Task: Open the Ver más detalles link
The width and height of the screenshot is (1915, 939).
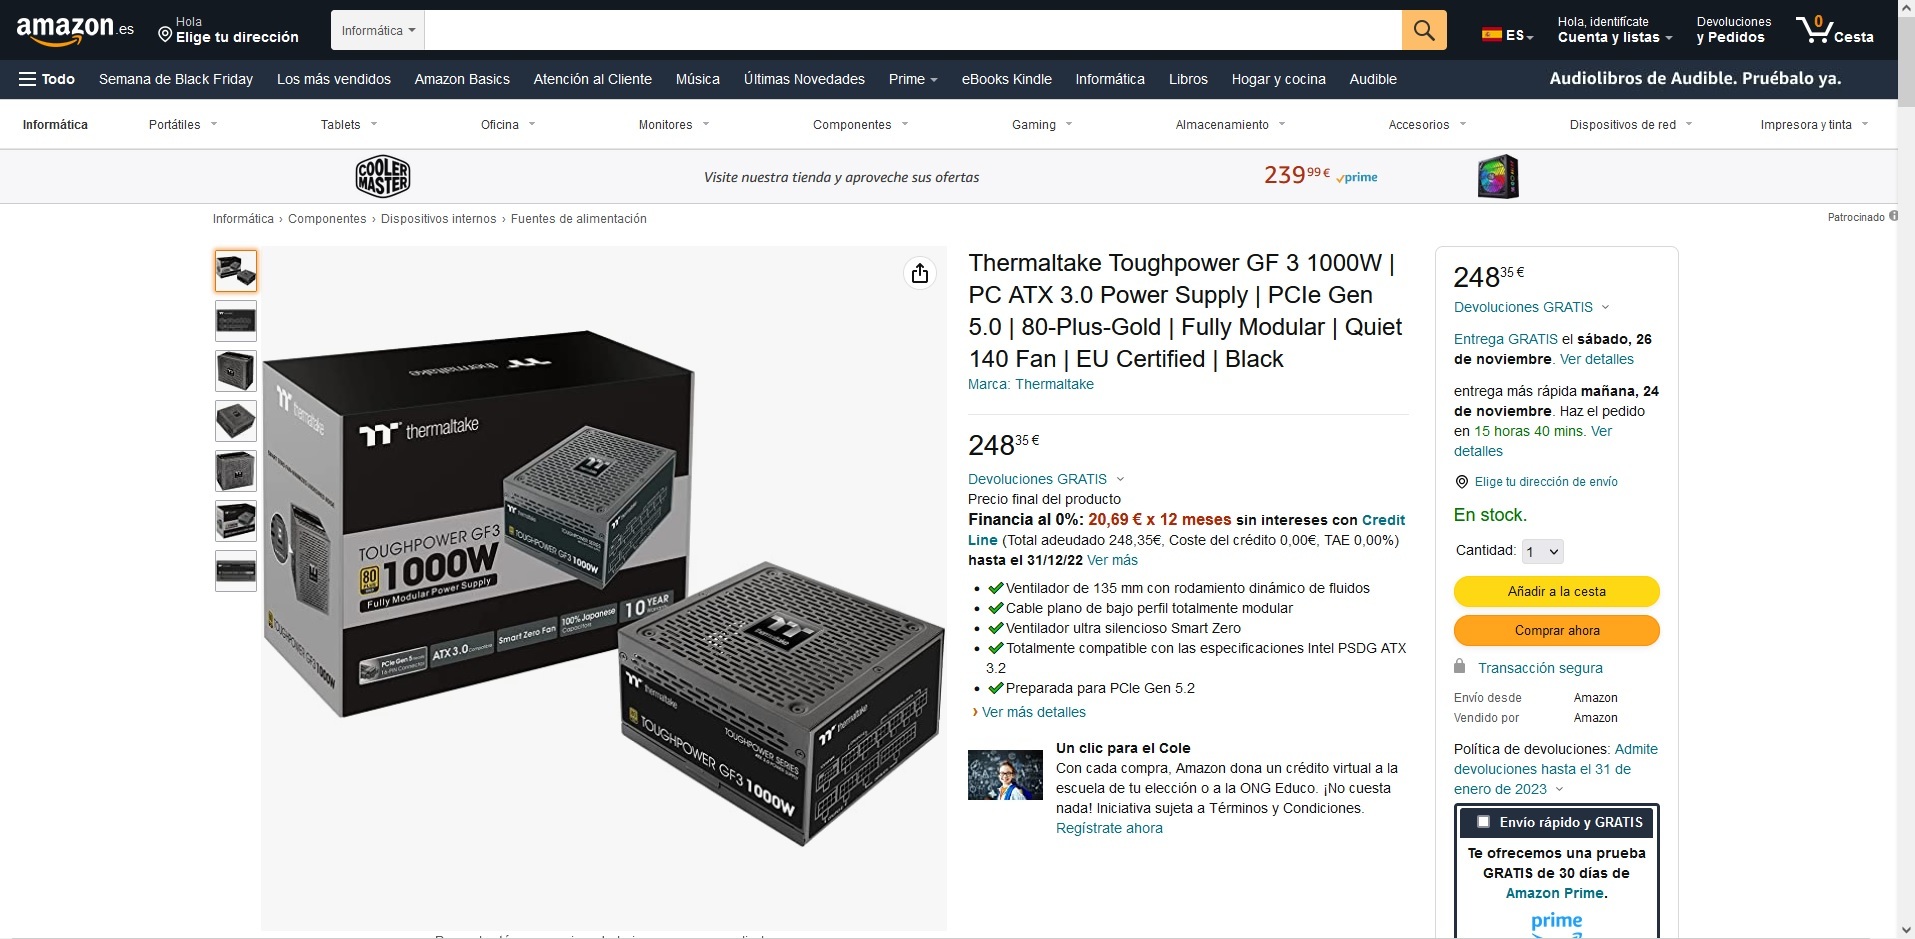Action: click(x=1033, y=712)
